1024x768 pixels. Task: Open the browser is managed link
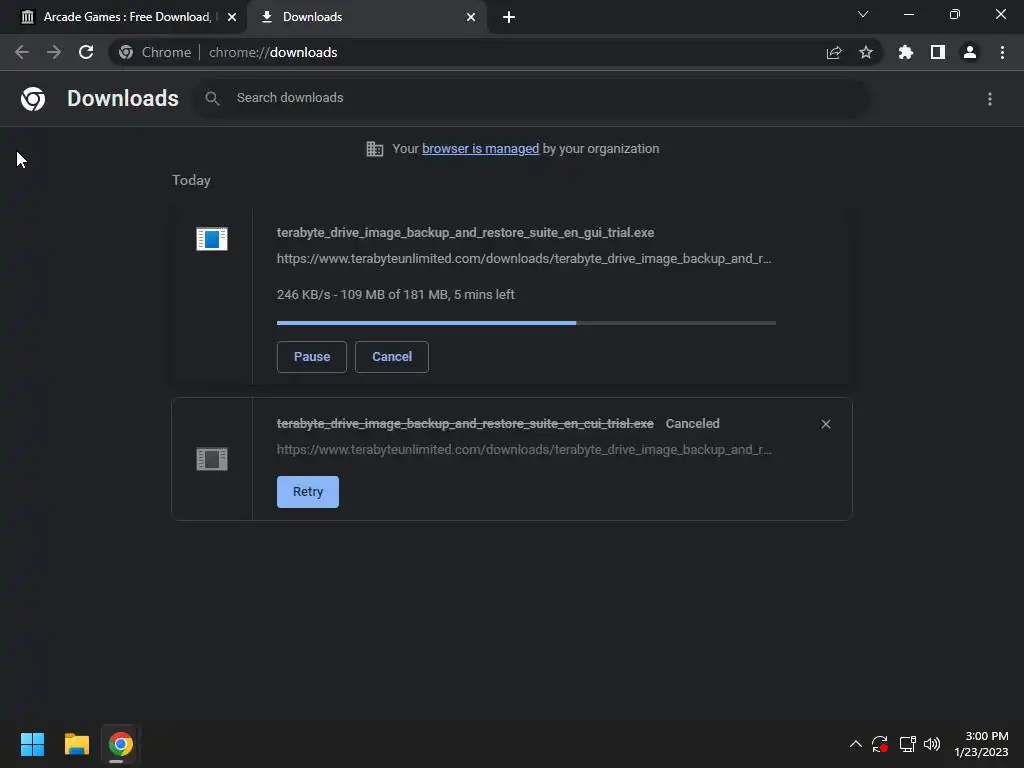click(x=480, y=148)
